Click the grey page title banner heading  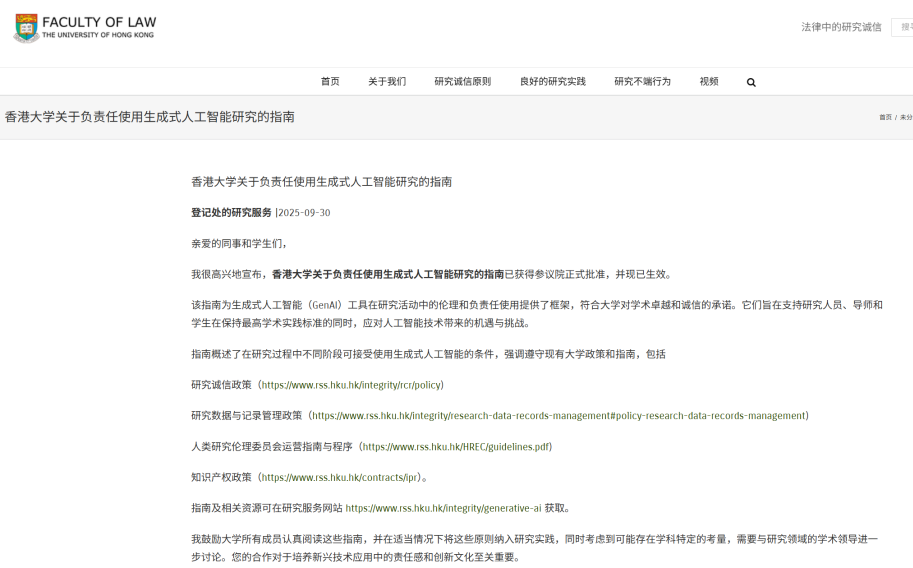click(x=150, y=117)
